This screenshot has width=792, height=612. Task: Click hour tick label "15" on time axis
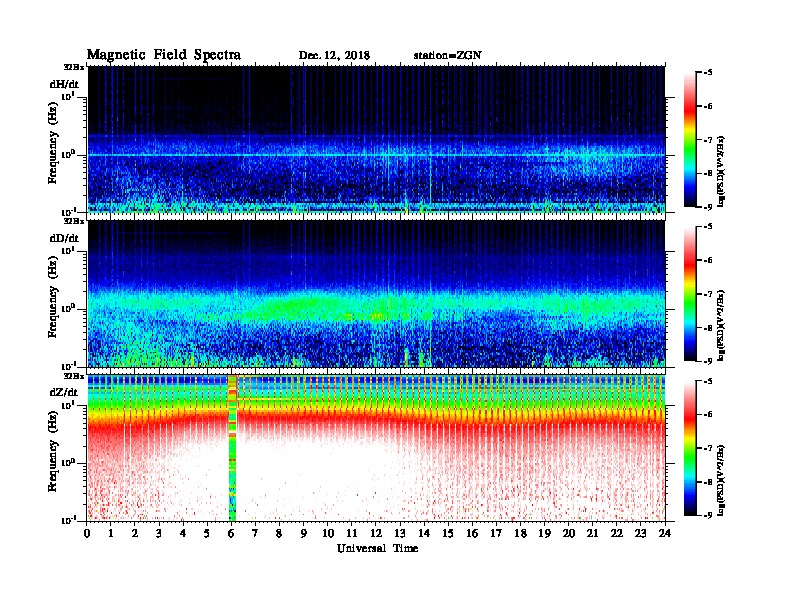(448, 534)
